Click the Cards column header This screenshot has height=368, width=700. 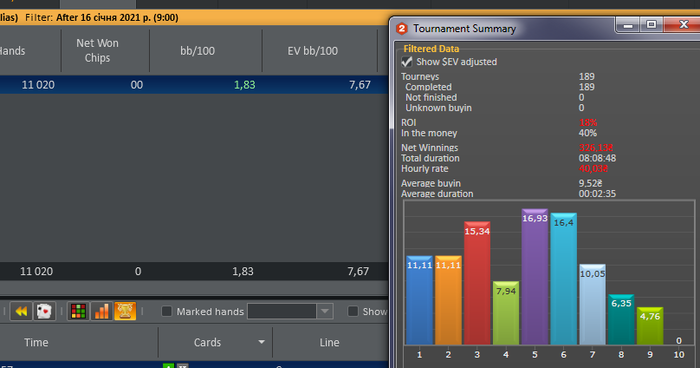pyautogui.click(x=207, y=343)
